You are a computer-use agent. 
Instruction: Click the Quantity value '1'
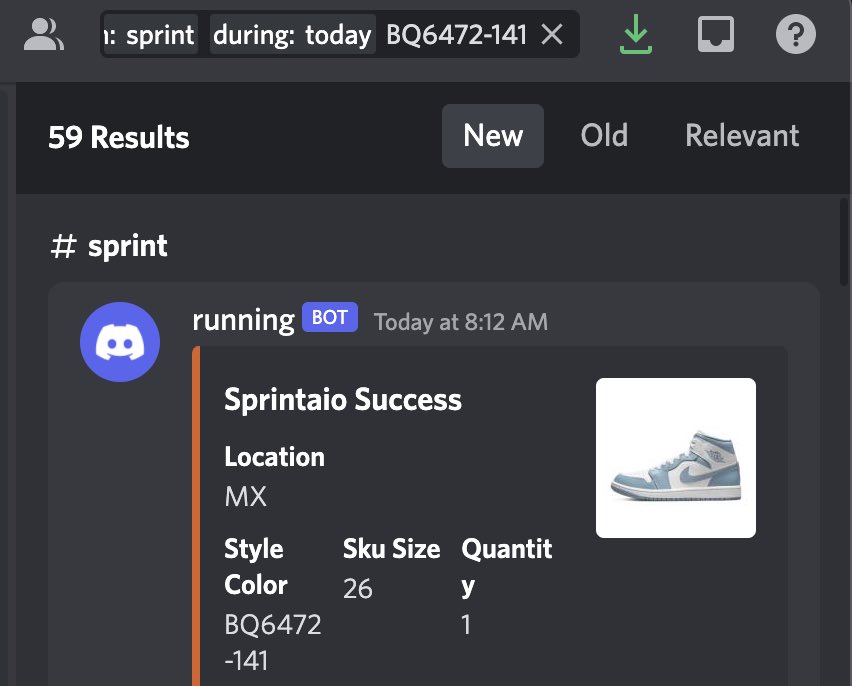pos(466,625)
